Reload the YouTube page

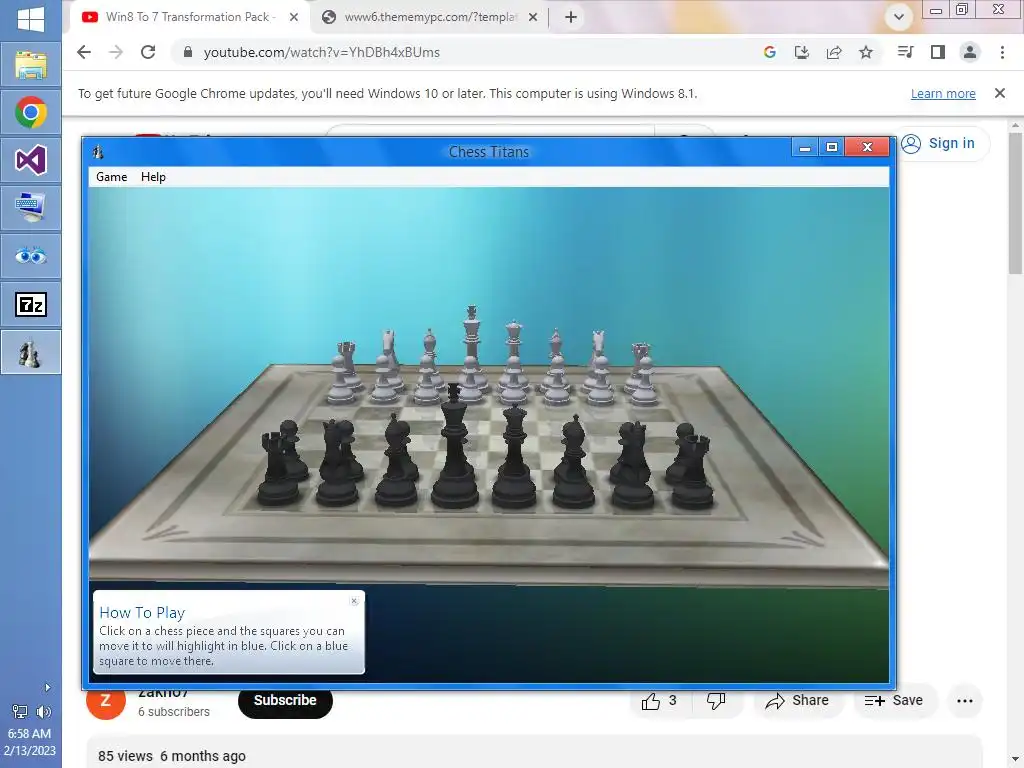click(148, 52)
